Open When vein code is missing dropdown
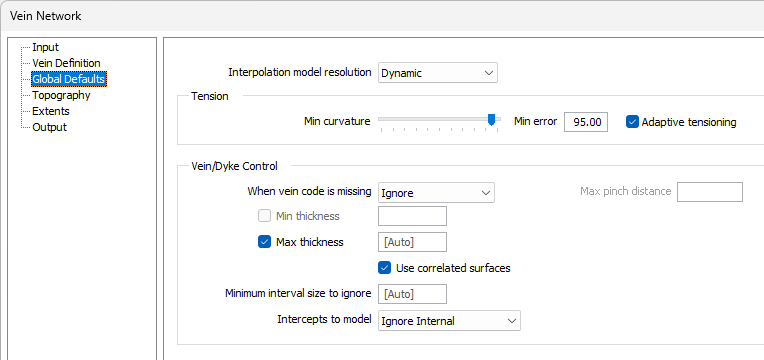Image resolution: width=764 pixels, height=360 pixels. click(436, 193)
